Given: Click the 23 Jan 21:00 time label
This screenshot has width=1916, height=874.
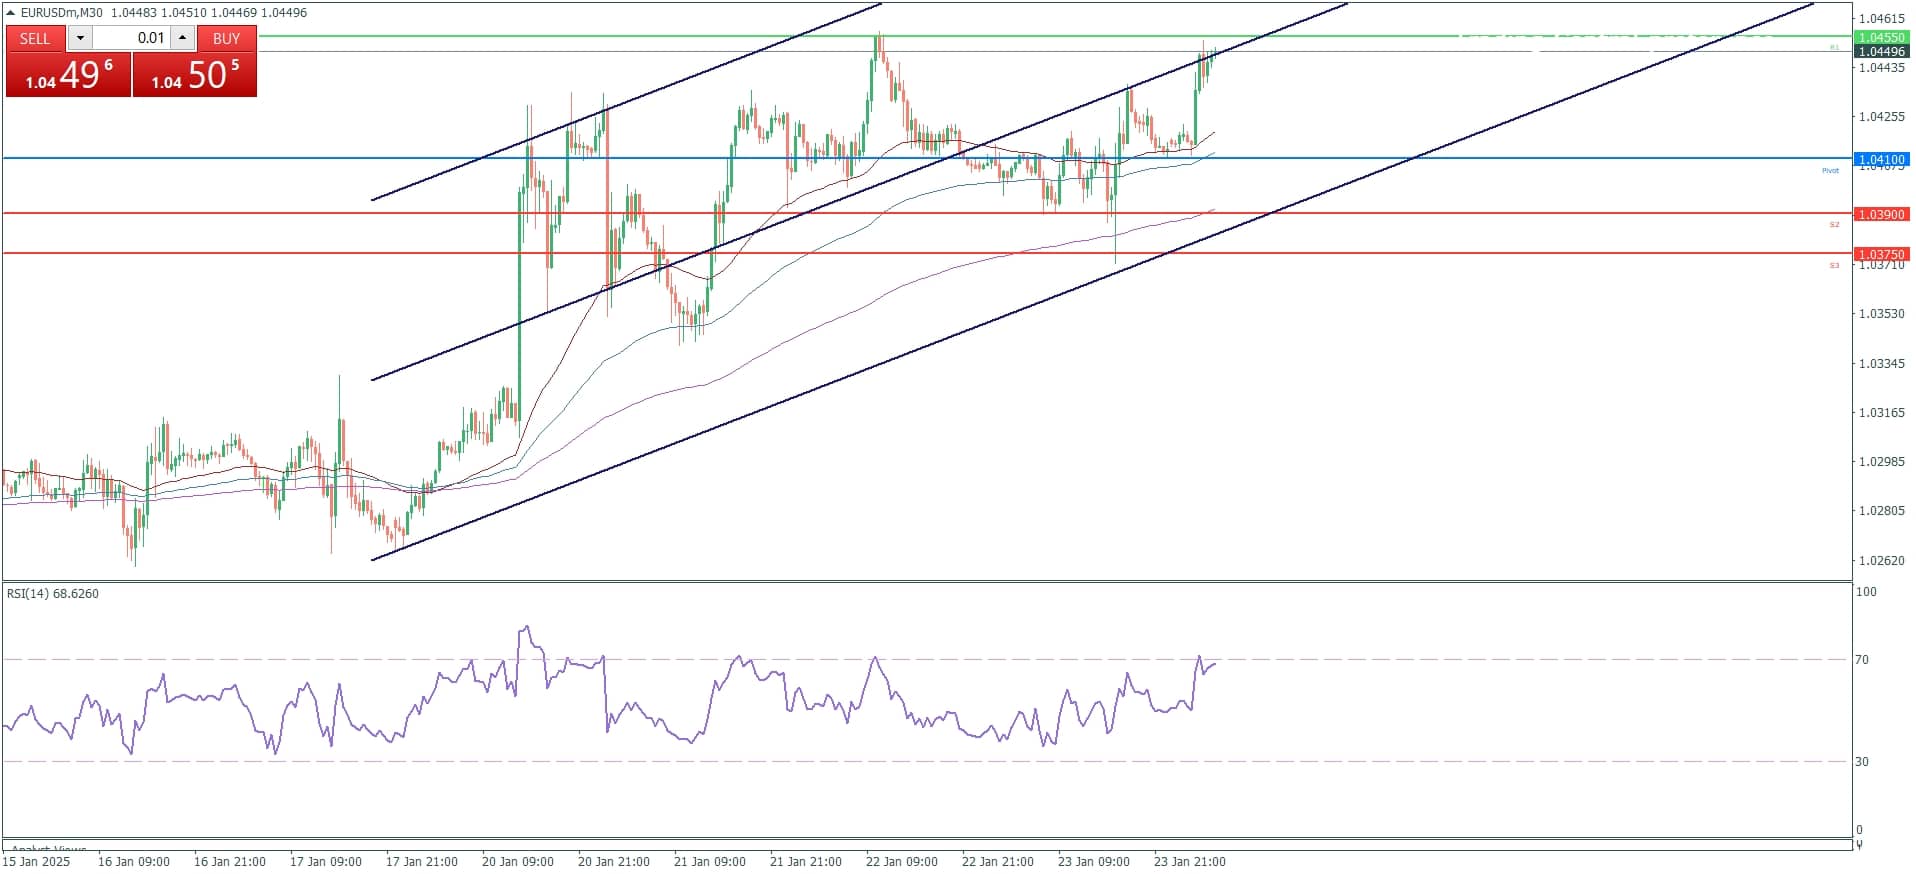Looking at the screenshot, I should coord(1190,862).
